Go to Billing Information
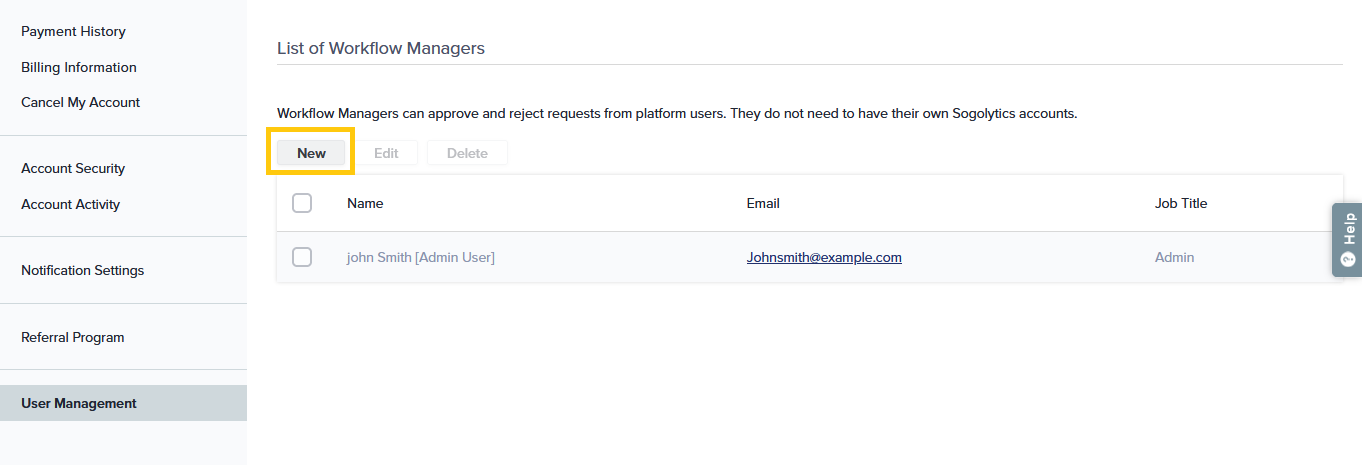1362x465 pixels. click(79, 68)
